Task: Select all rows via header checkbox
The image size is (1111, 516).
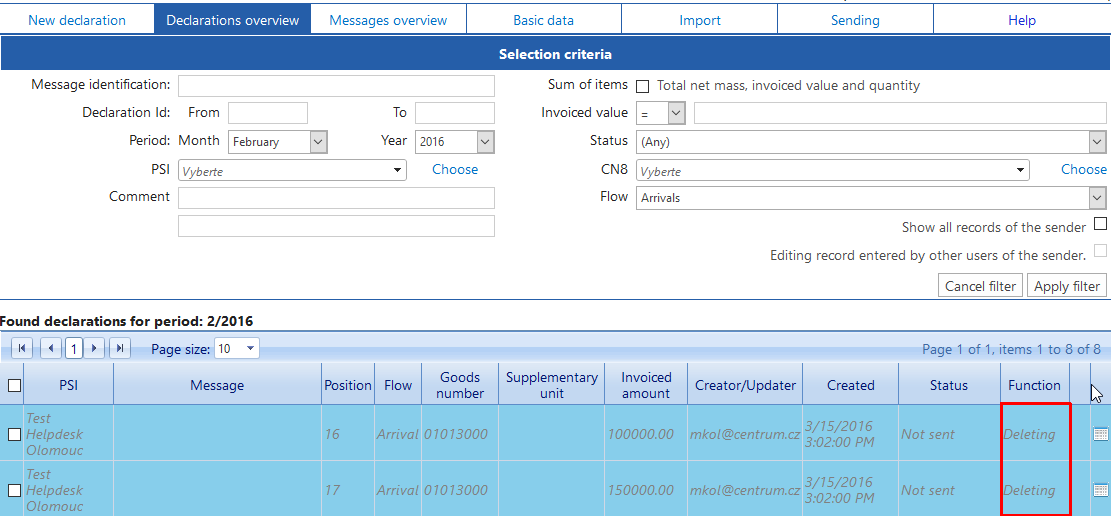Action: [x=14, y=386]
